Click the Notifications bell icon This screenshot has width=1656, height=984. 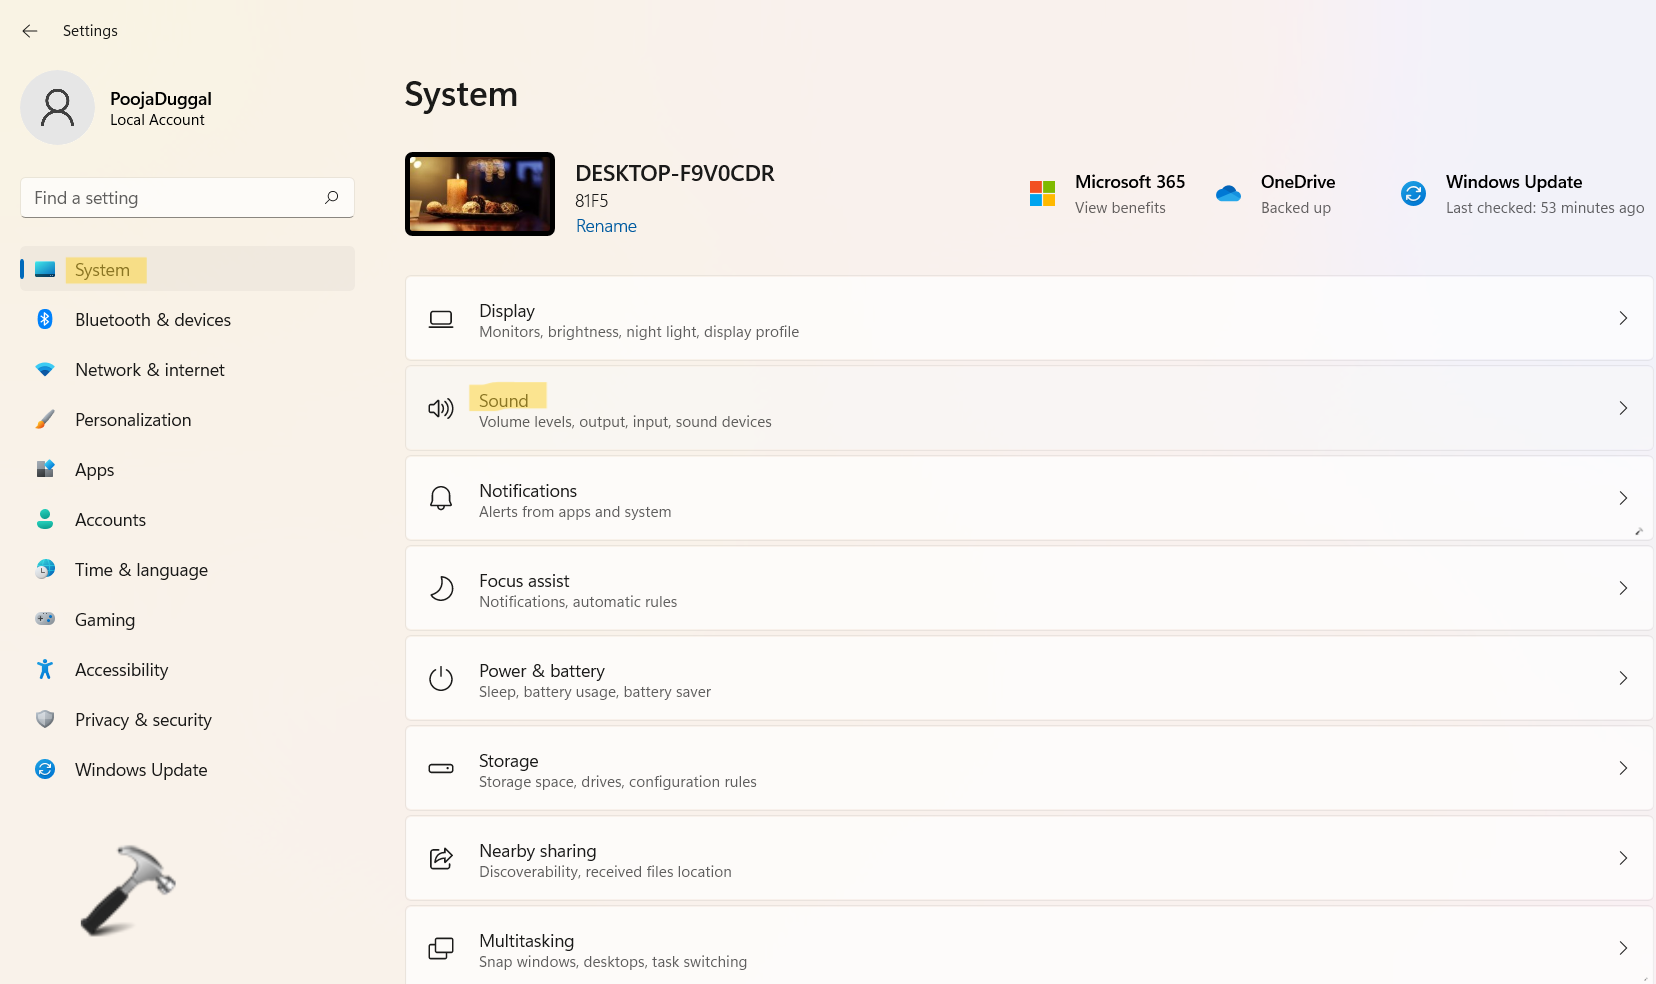tap(441, 498)
